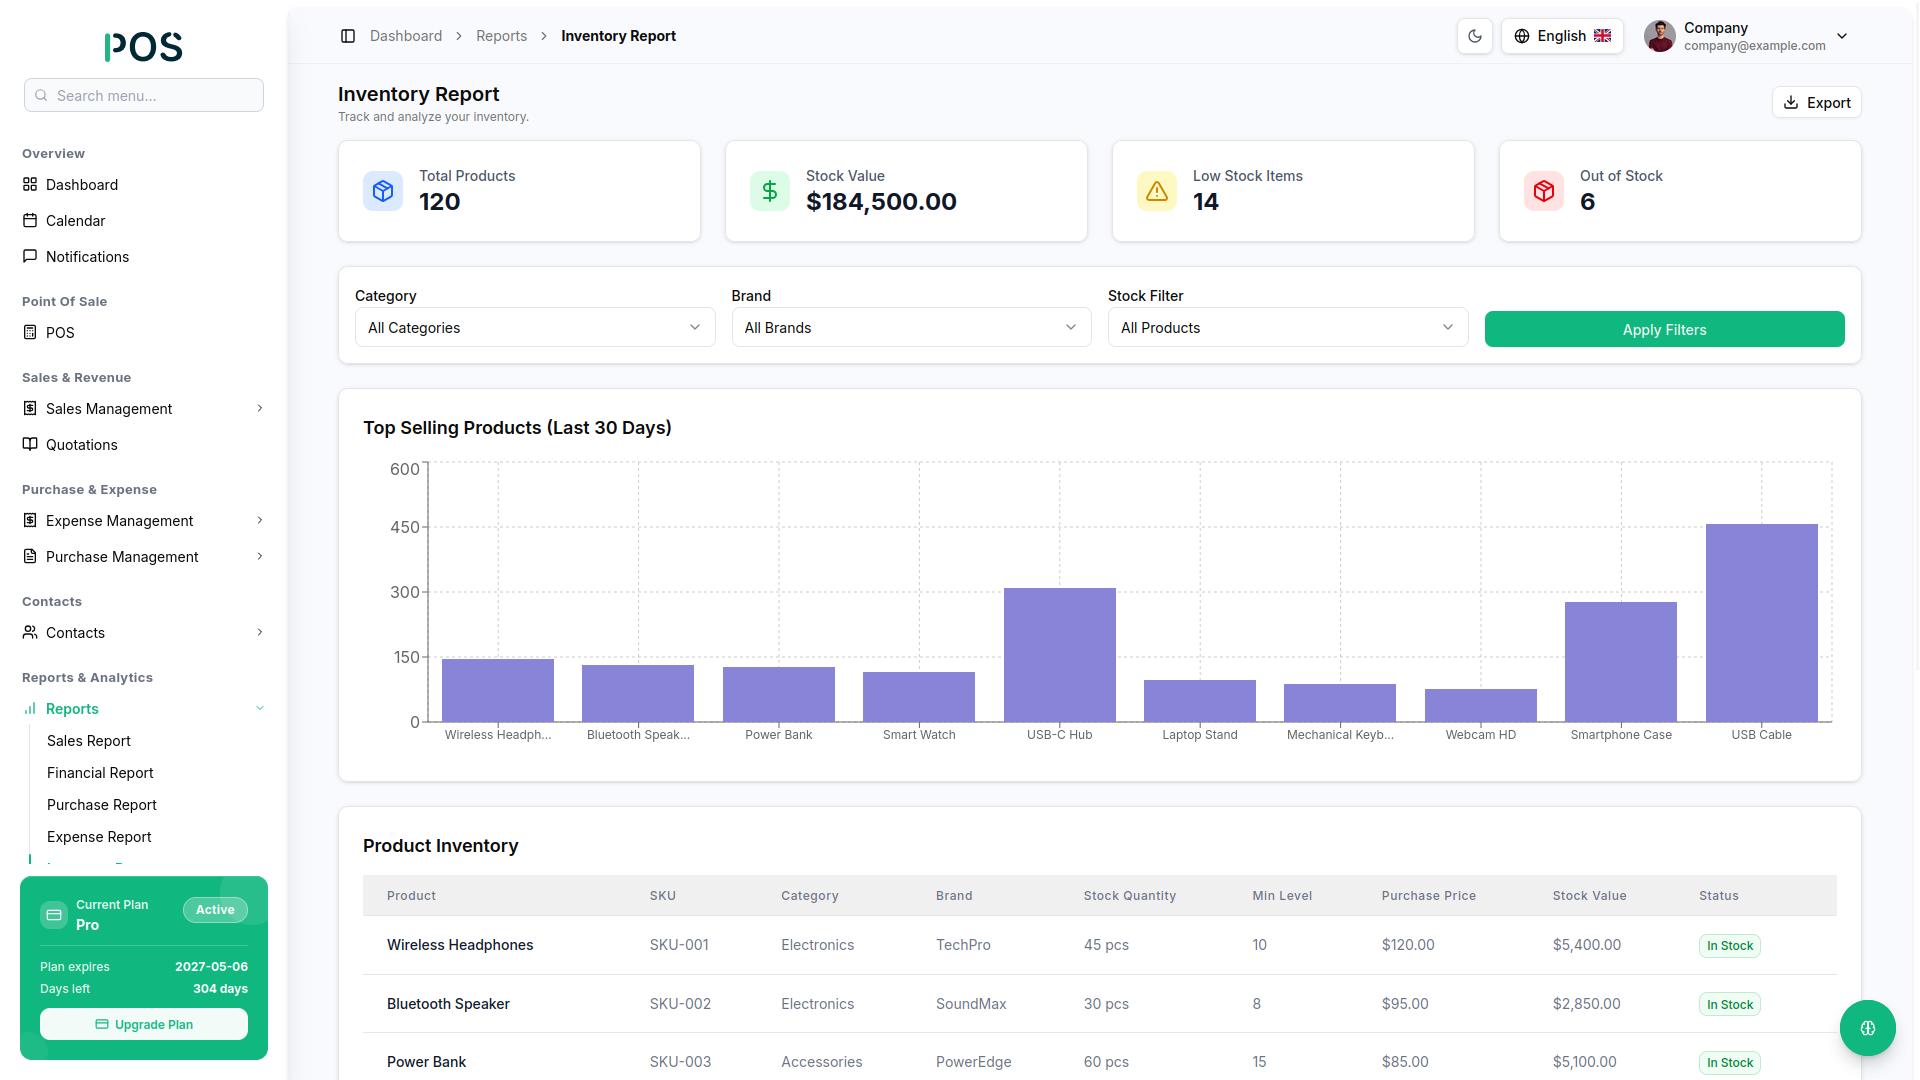Click the Sales Management icon
Viewport: 1920px width, 1080px height.
tap(30, 408)
